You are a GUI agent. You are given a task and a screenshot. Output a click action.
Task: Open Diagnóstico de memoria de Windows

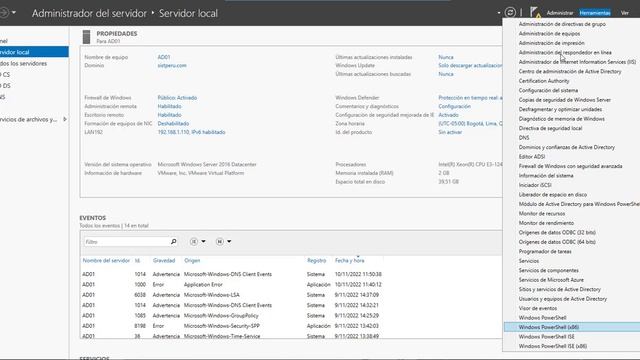561,119
